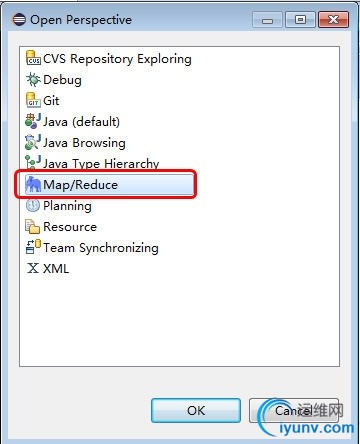Click the Git perspective icon
This screenshot has height=444, width=360.
[33, 100]
